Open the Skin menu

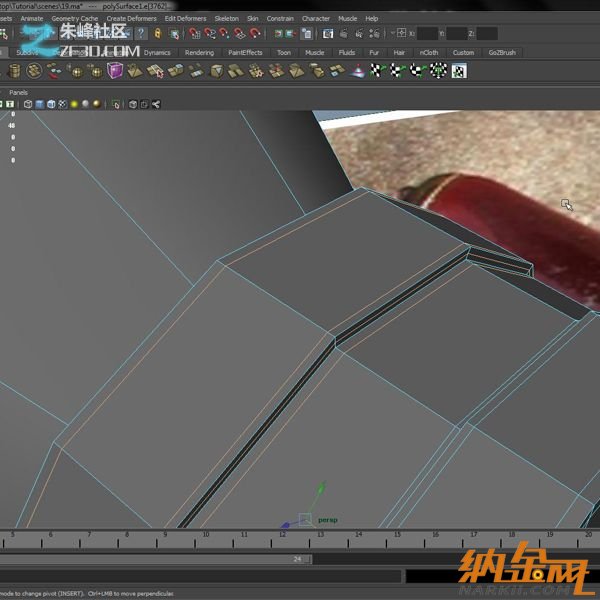point(253,18)
